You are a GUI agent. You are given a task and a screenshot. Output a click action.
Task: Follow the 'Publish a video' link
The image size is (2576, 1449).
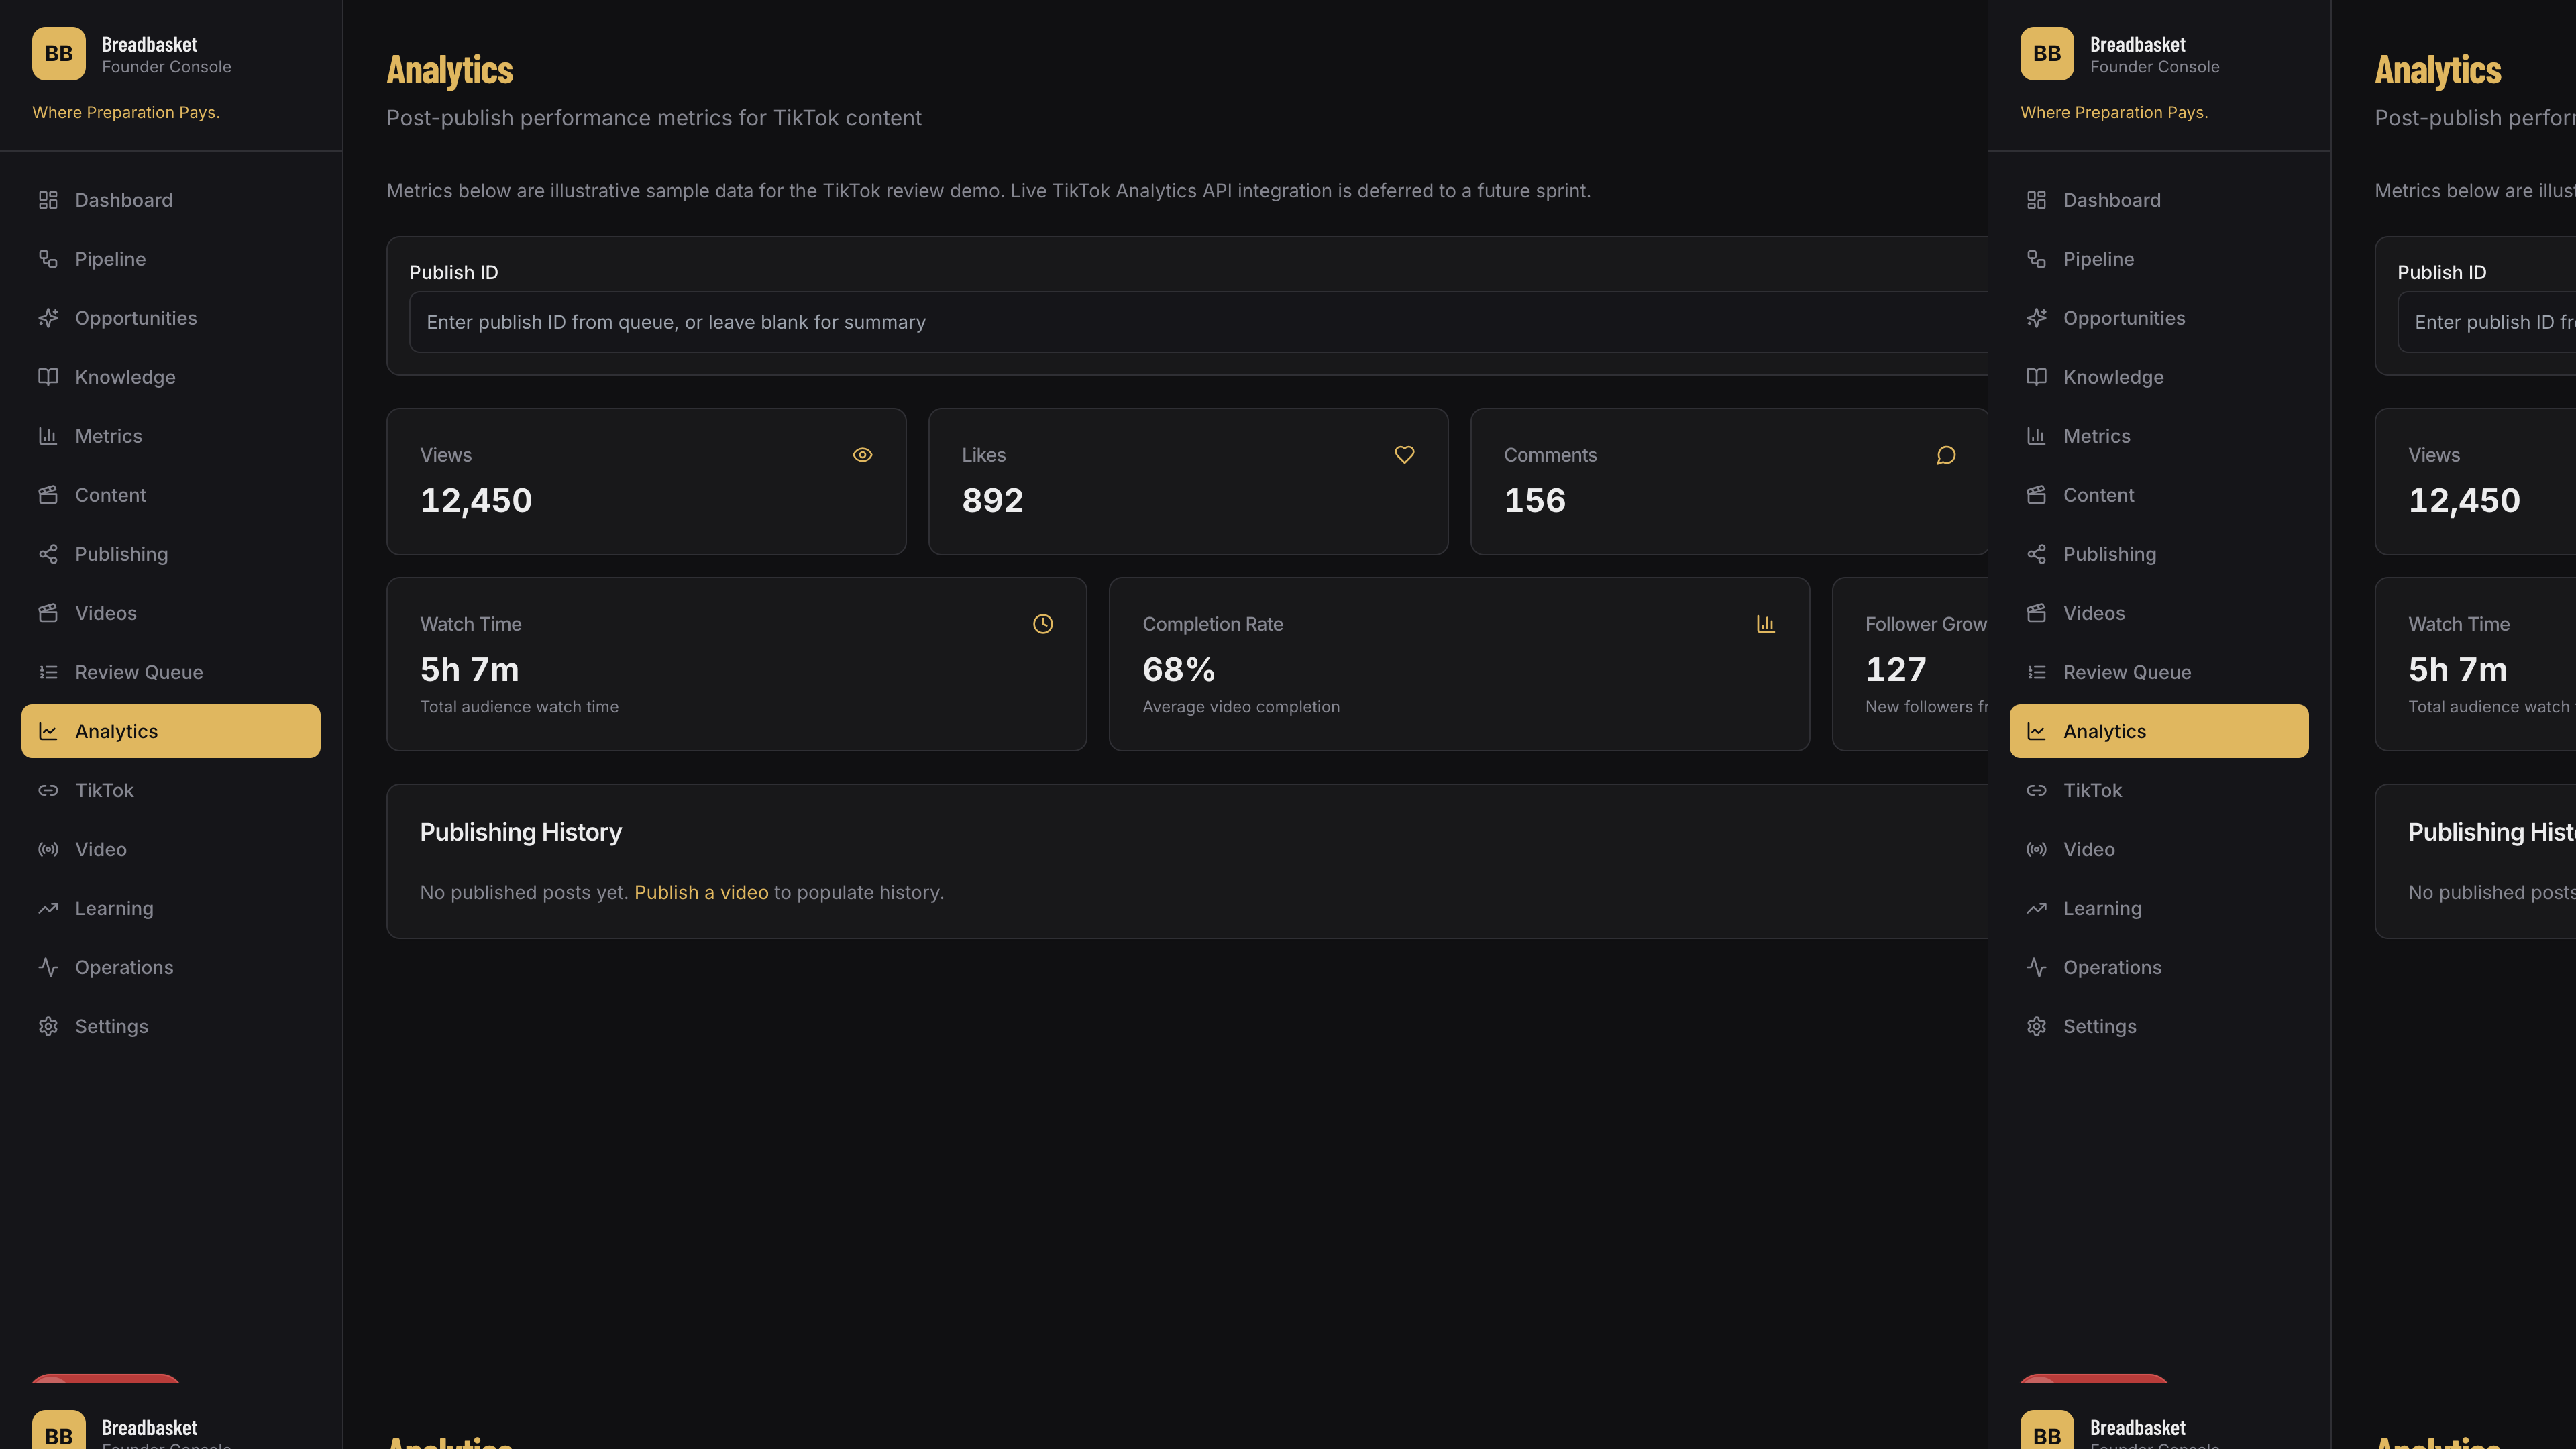(701, 892)
